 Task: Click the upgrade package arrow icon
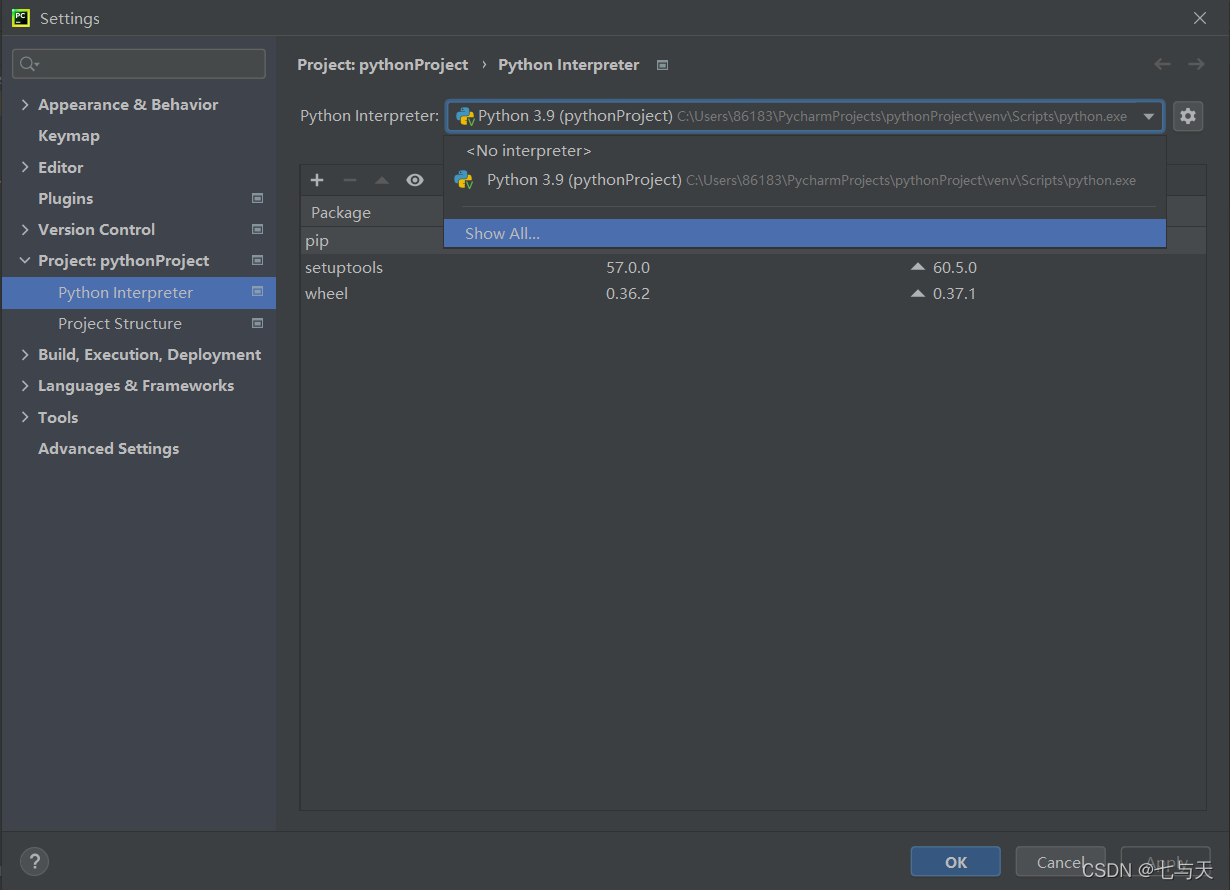click(x=382, y=180)
